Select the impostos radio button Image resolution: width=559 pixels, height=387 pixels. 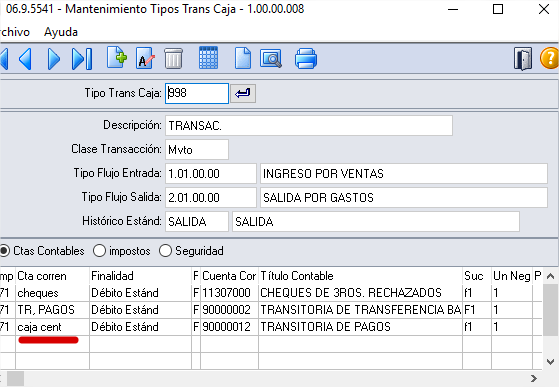(x=99, y=251)
